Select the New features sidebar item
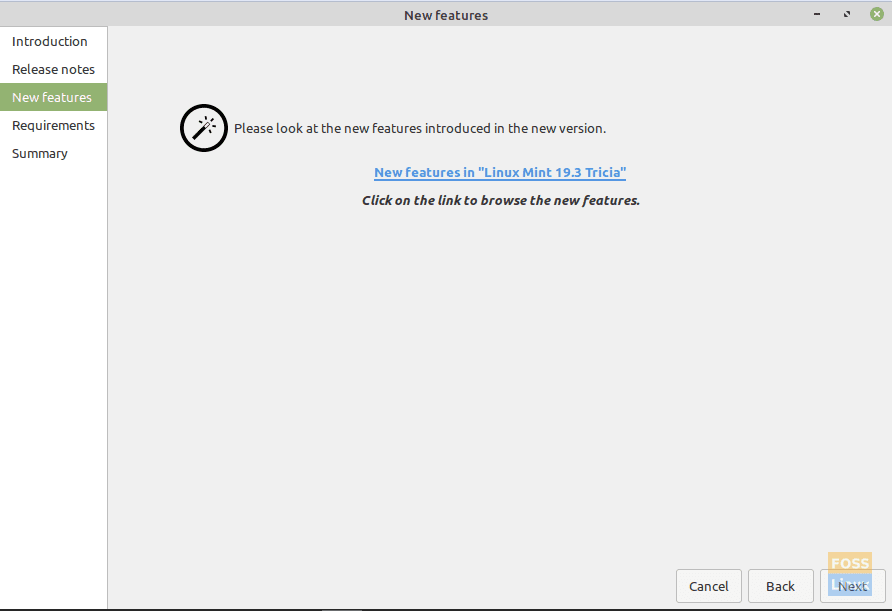The width and height of the screenshot is (892, 611). pos(52,97)
